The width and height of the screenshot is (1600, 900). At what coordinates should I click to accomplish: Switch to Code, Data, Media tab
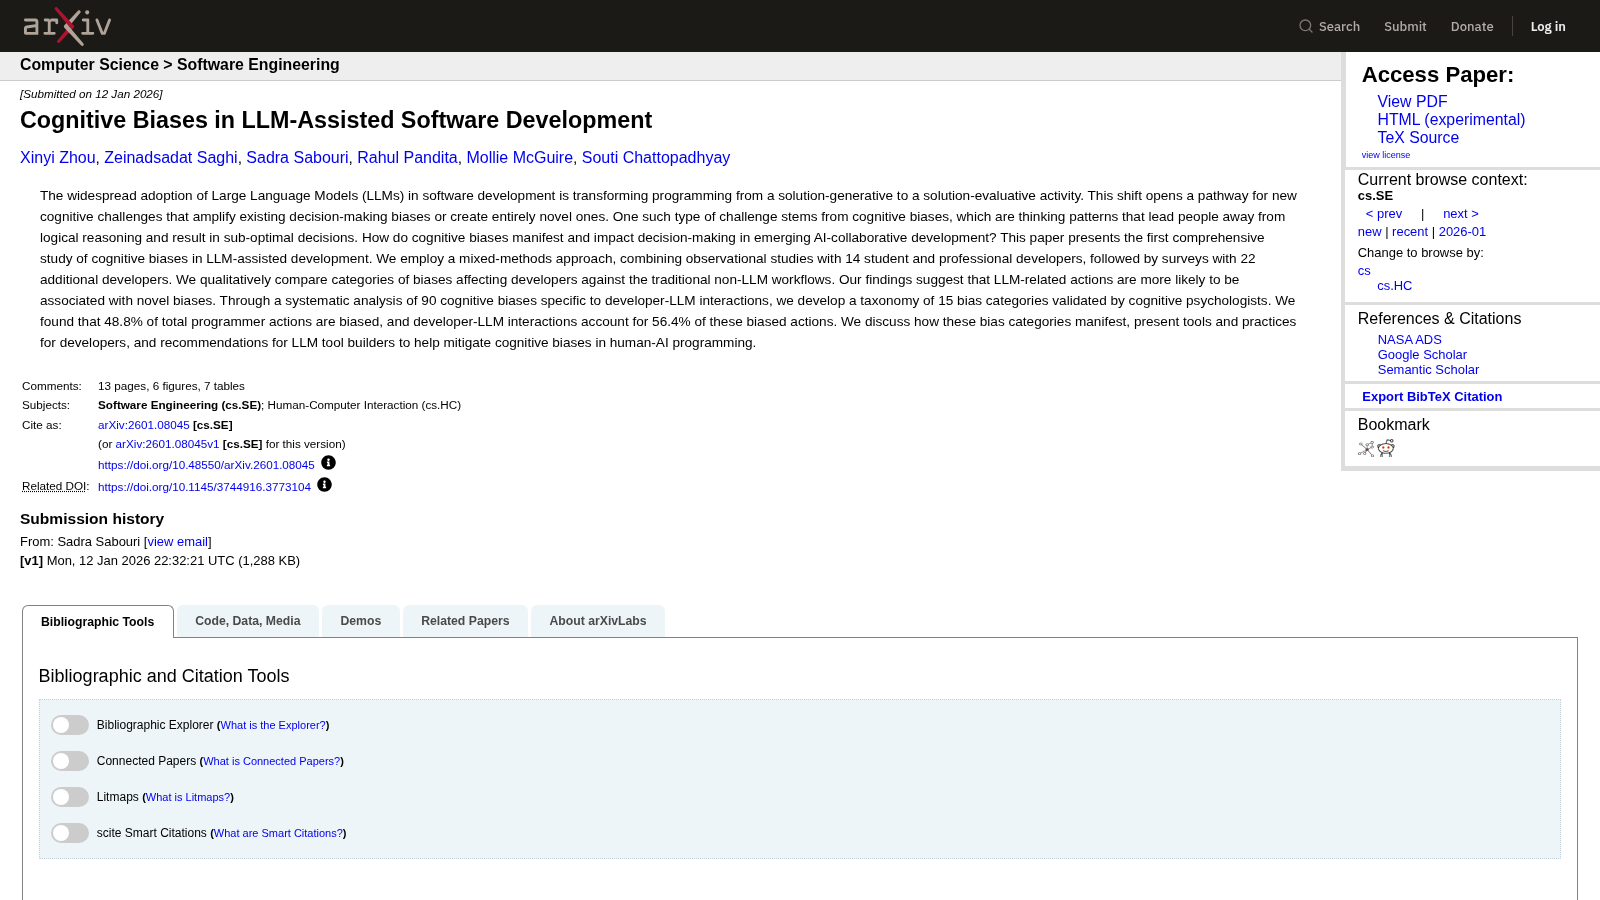point(248,621)
